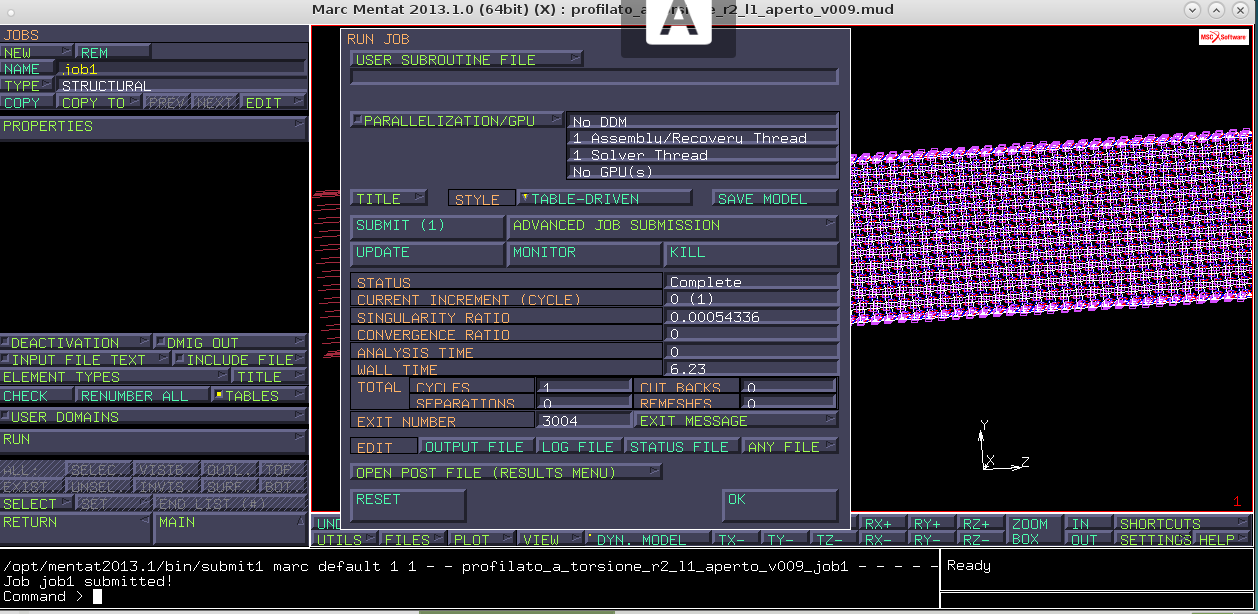
Task: Open the EXIT MESSAGE popup
Action: point(737,421)
